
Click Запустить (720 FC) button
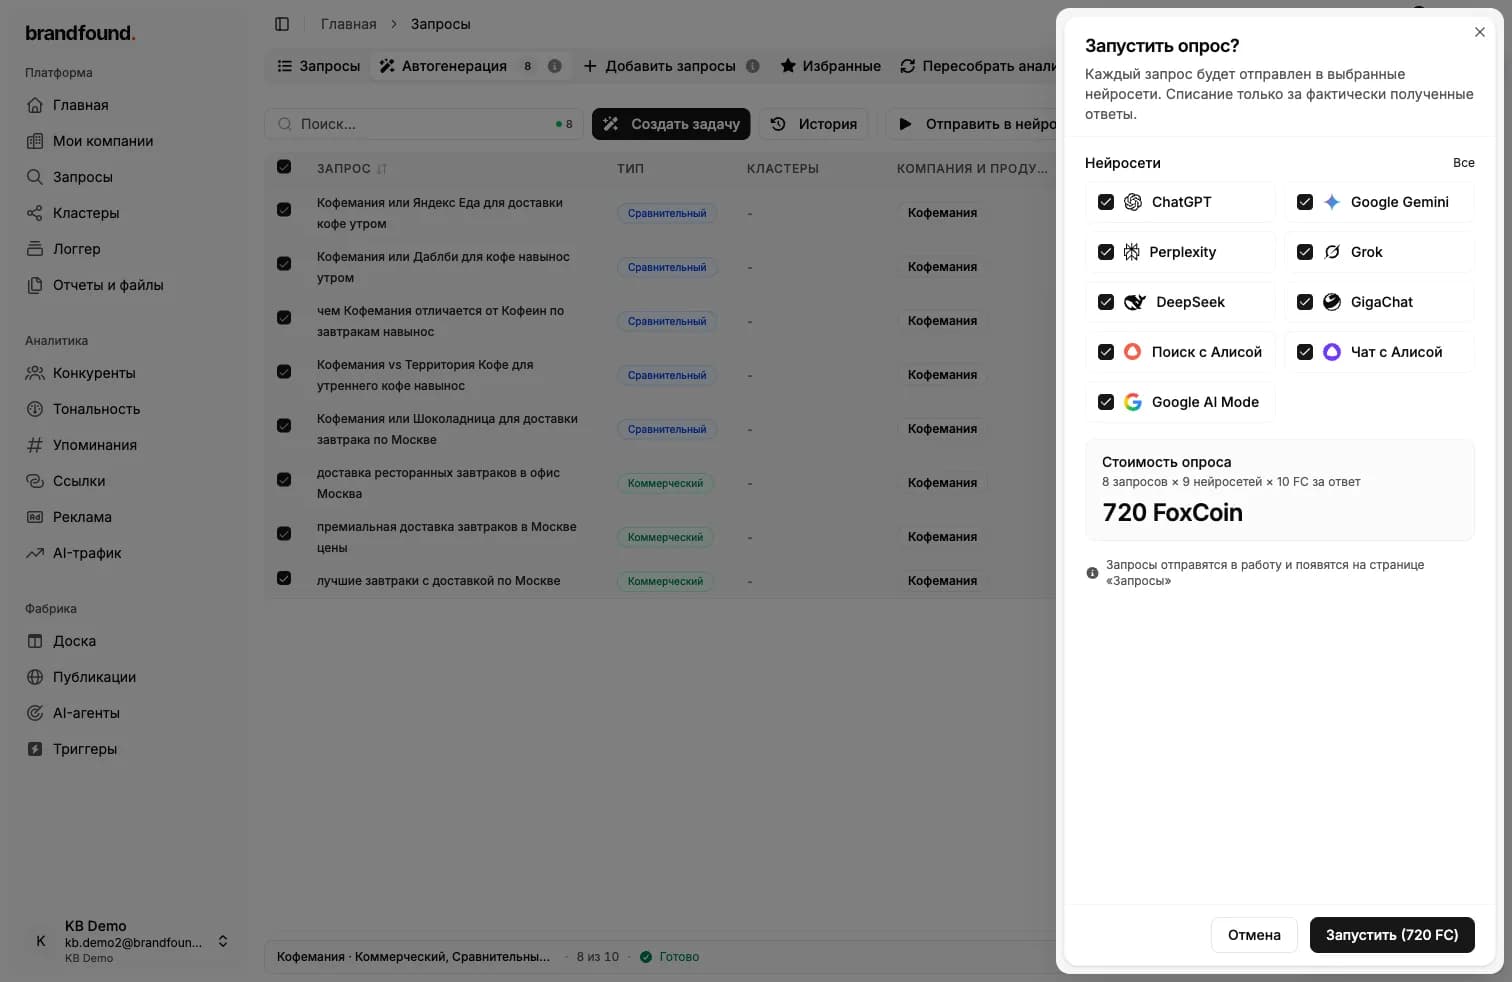(1392, 935)
